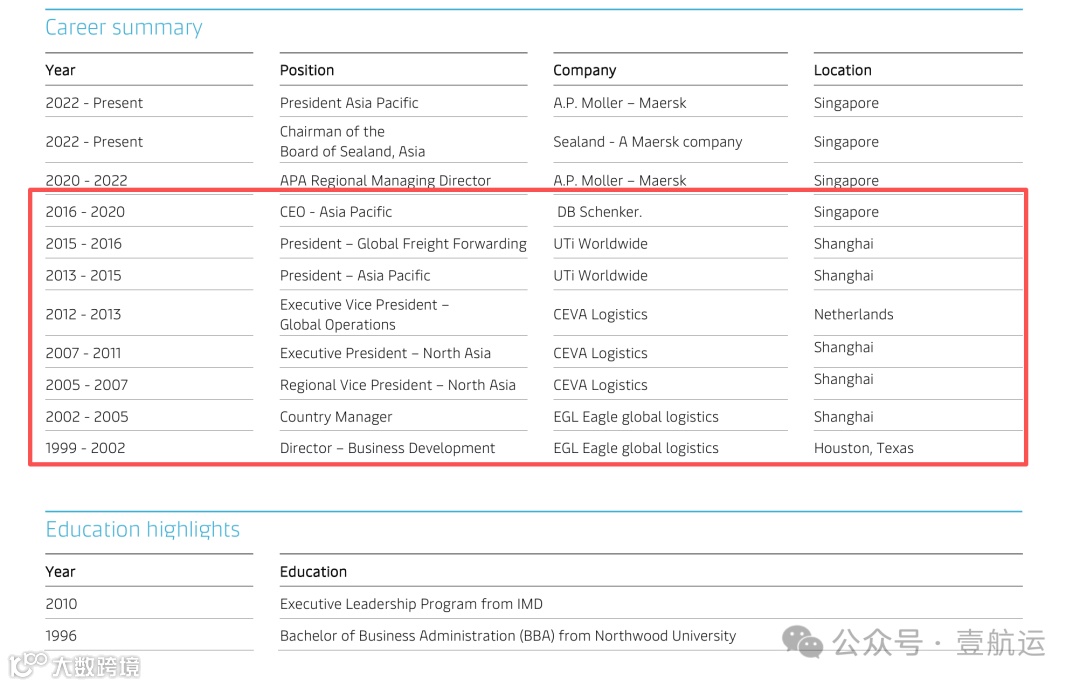Select President – Global Freight Forwarding text
Image resolution: width=1080 pixels, height=686 pixels.
pos(403,244)
